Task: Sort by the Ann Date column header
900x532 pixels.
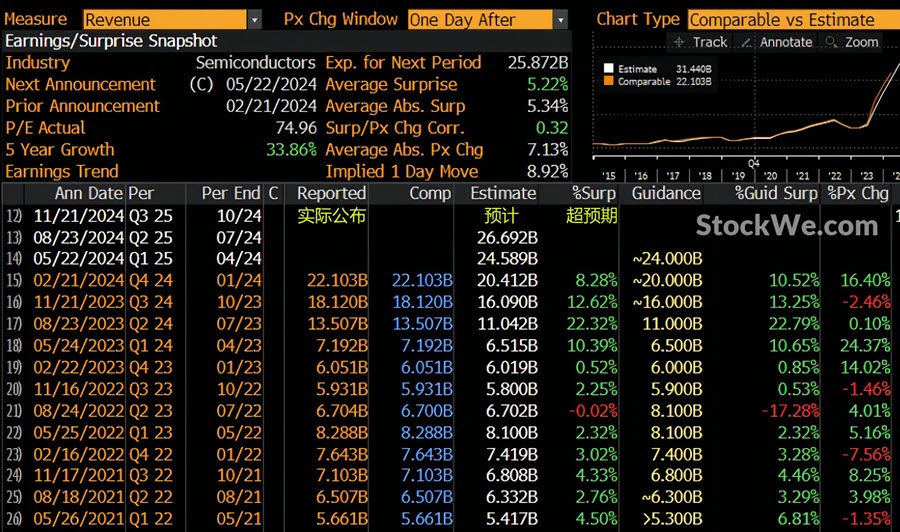Action: (89, 193)
